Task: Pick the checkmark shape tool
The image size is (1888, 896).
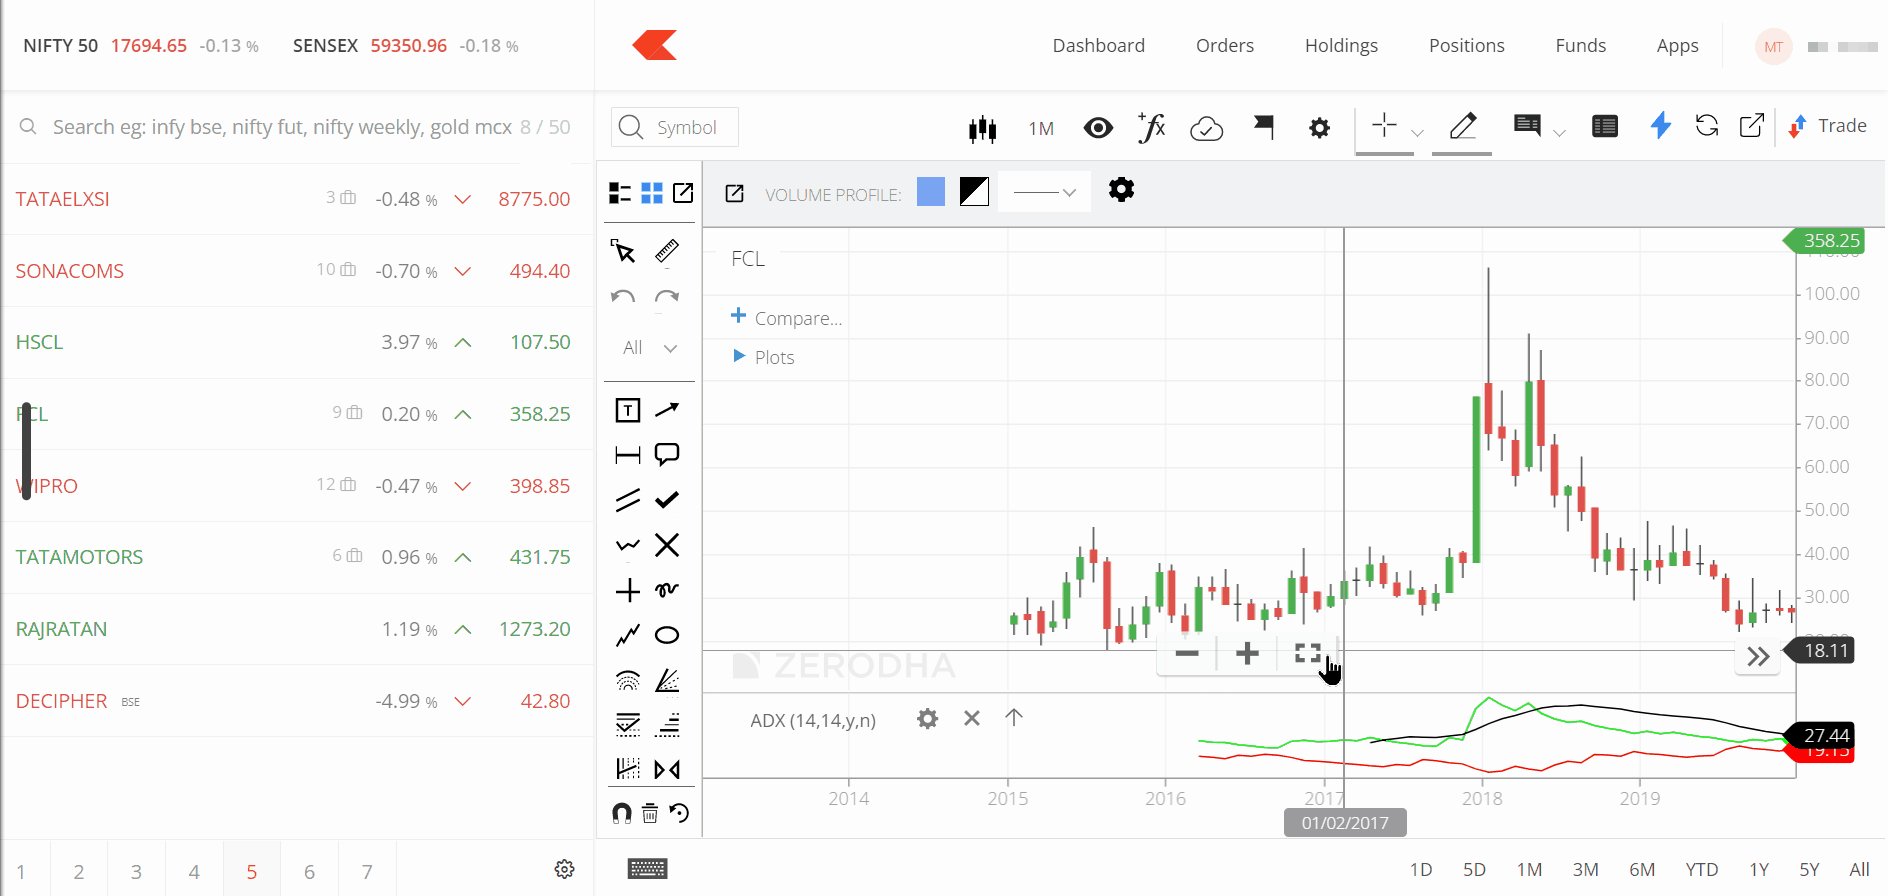Action: (667, 500)
